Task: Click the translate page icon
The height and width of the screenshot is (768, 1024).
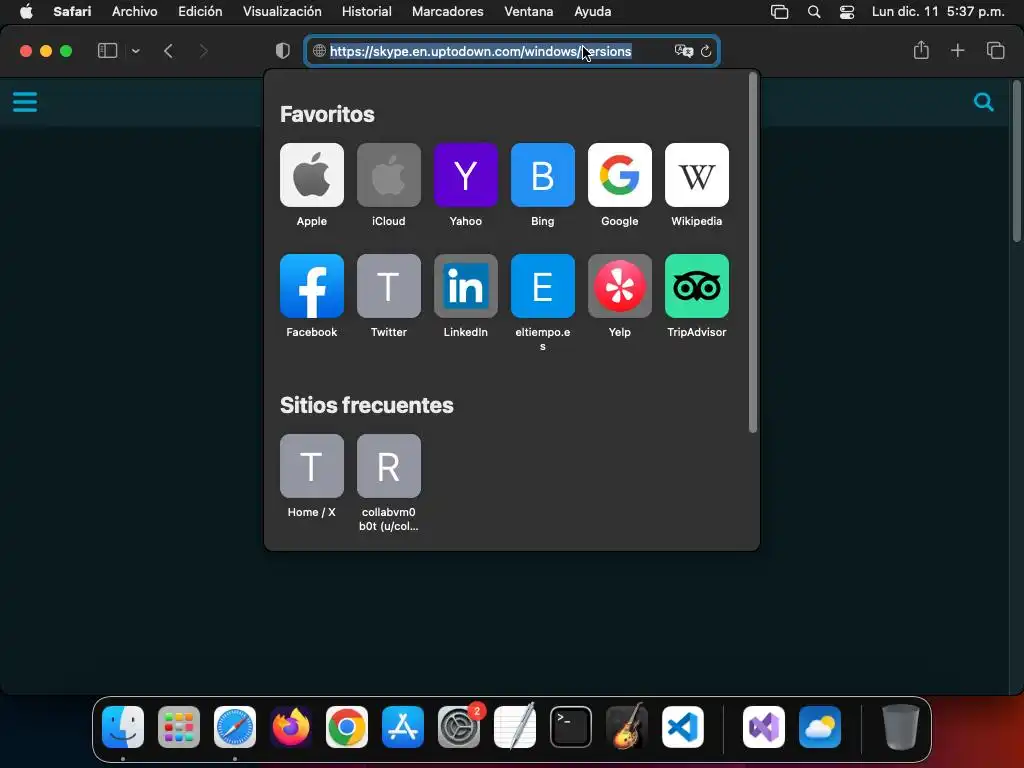Action: click(x=683, y=51)
